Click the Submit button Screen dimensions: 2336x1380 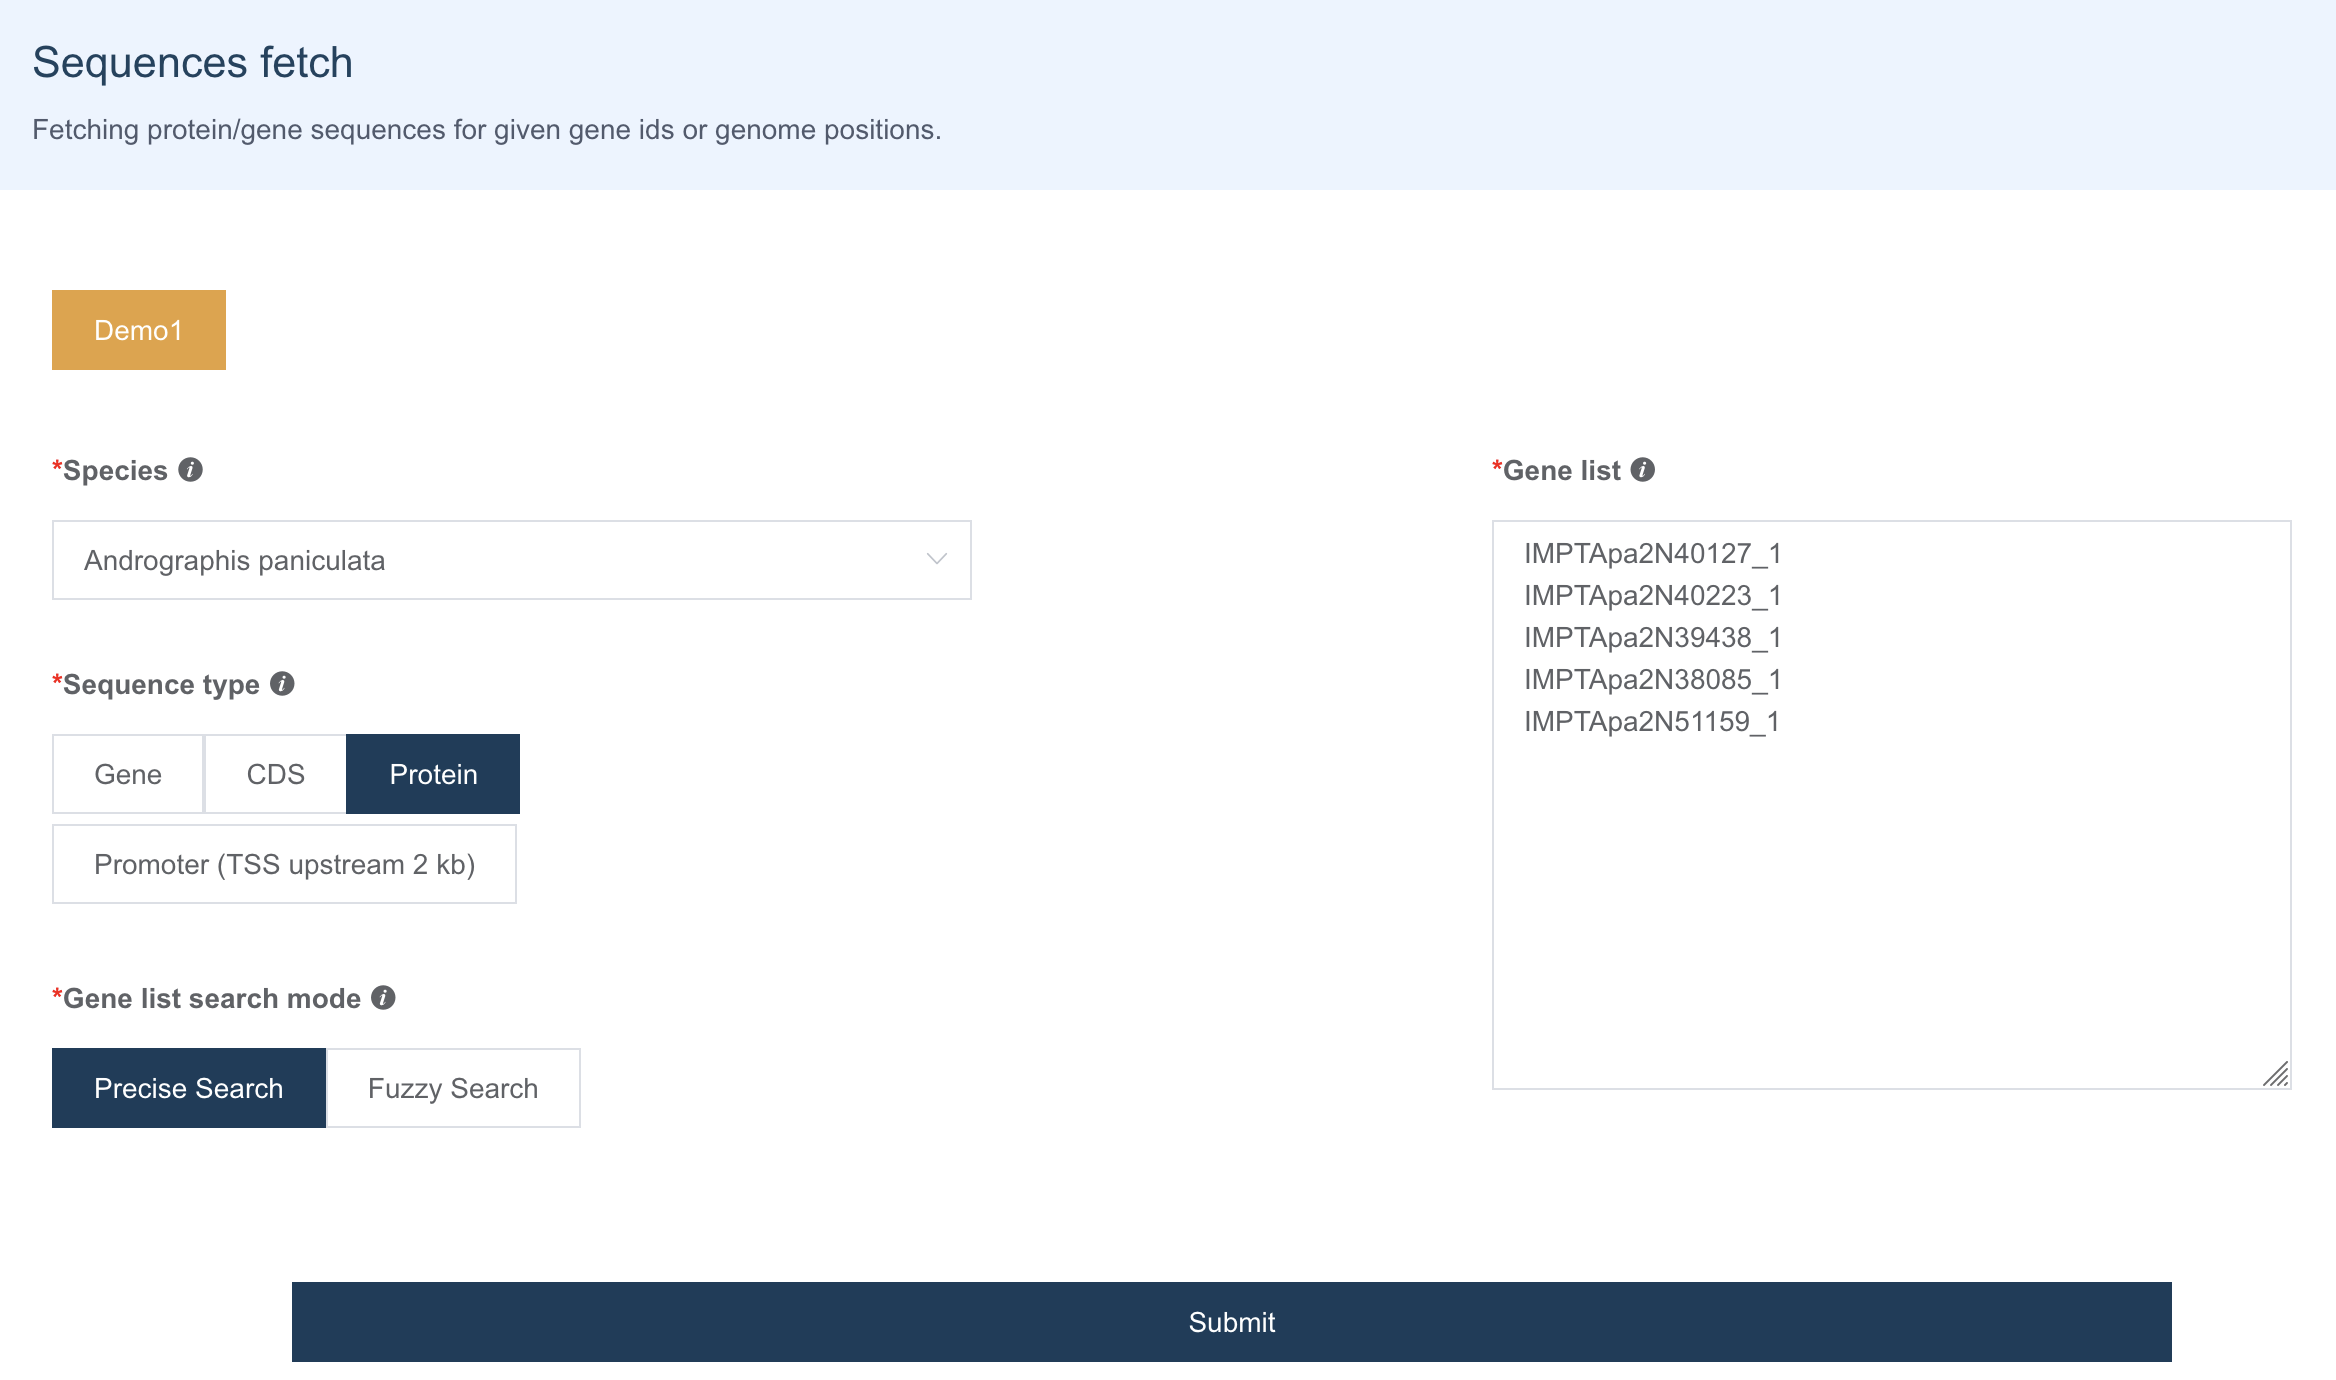coord(1232,1322)
